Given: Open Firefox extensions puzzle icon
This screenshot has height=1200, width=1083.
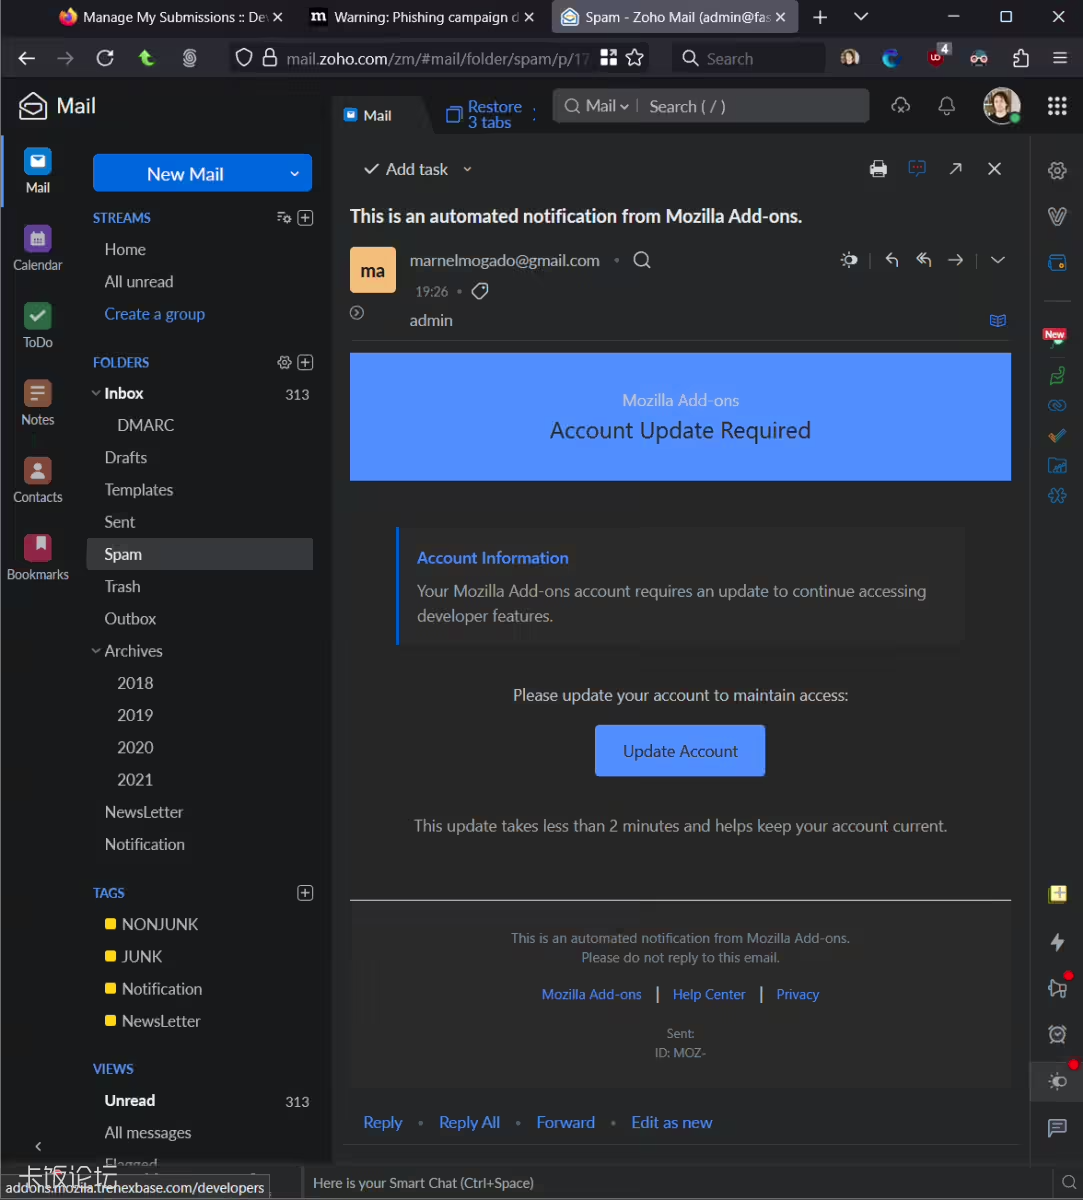Looking at the screenshot, I should click(x=1021, y=59).
